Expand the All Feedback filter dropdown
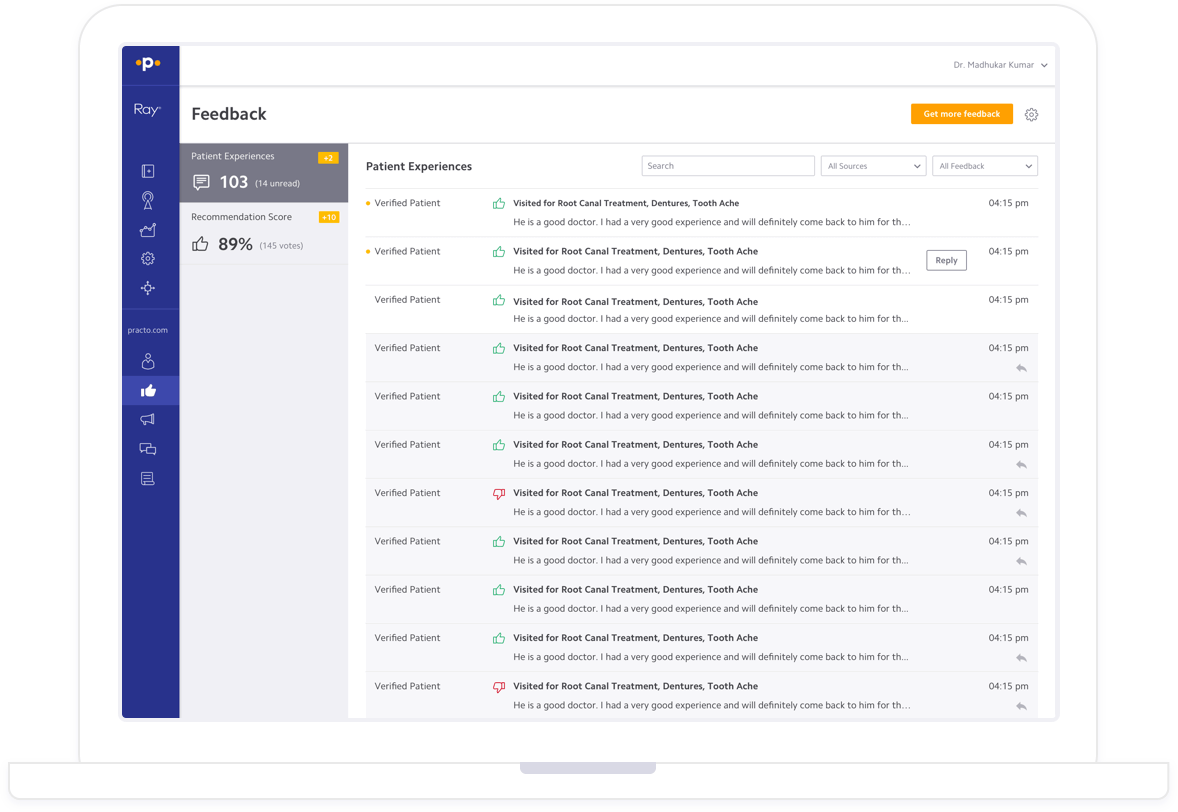This screenshot has width=1178, height=812. (985, 165)
